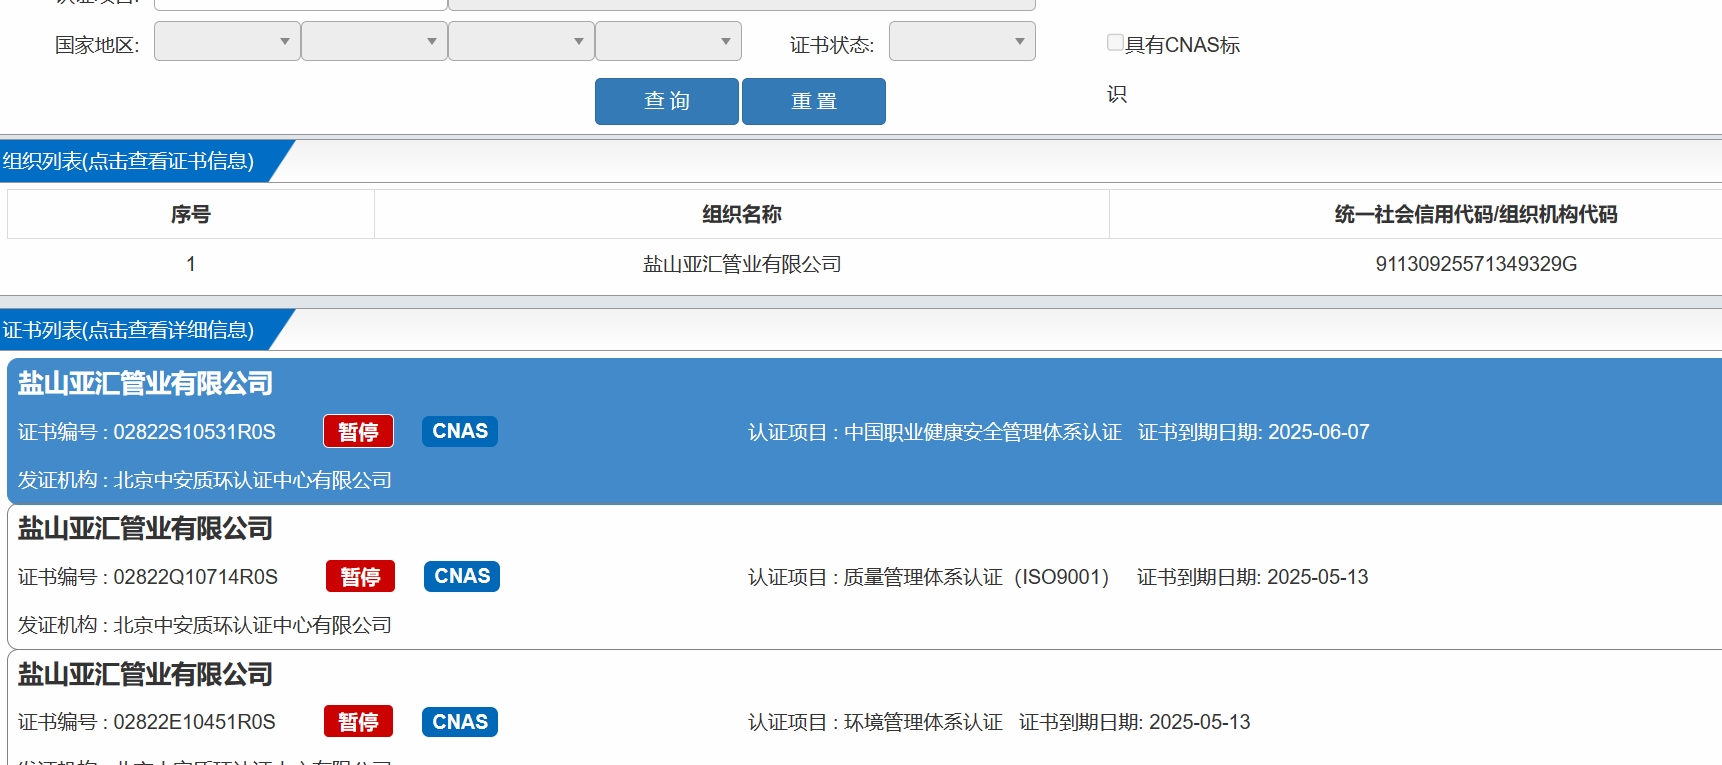Screen dimensions: 1722x765
Task: Click the 2025-05-13 expiry date of the 环境管理体系认证 certificate
Action: (1200, 722)
